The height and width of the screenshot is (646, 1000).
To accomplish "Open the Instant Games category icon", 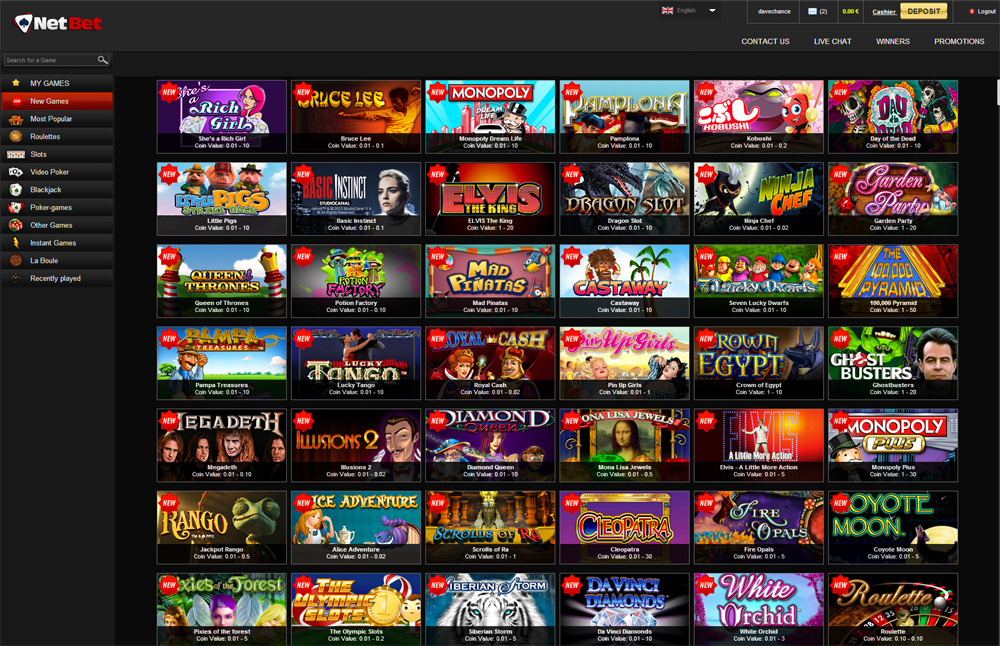I will pyautogui.click(x=16, y=243).
